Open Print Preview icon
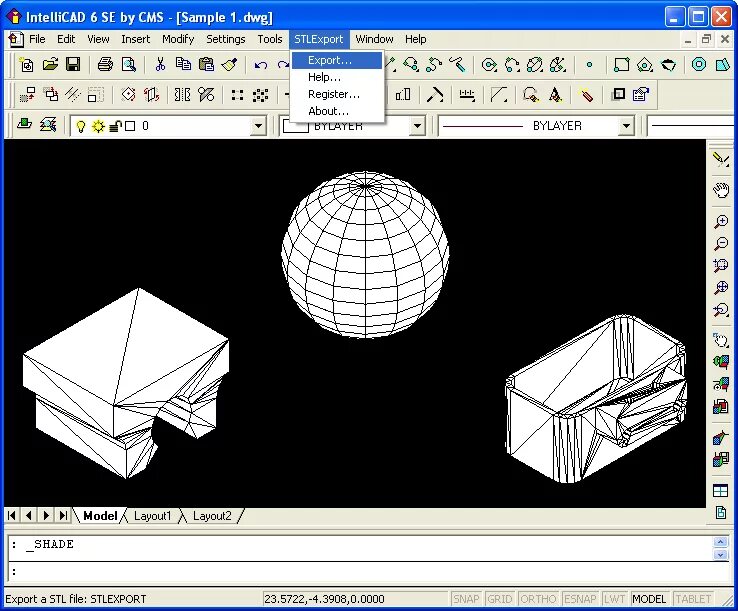Image resolution: width=738 pixels, height=611 pixels. 128,64
